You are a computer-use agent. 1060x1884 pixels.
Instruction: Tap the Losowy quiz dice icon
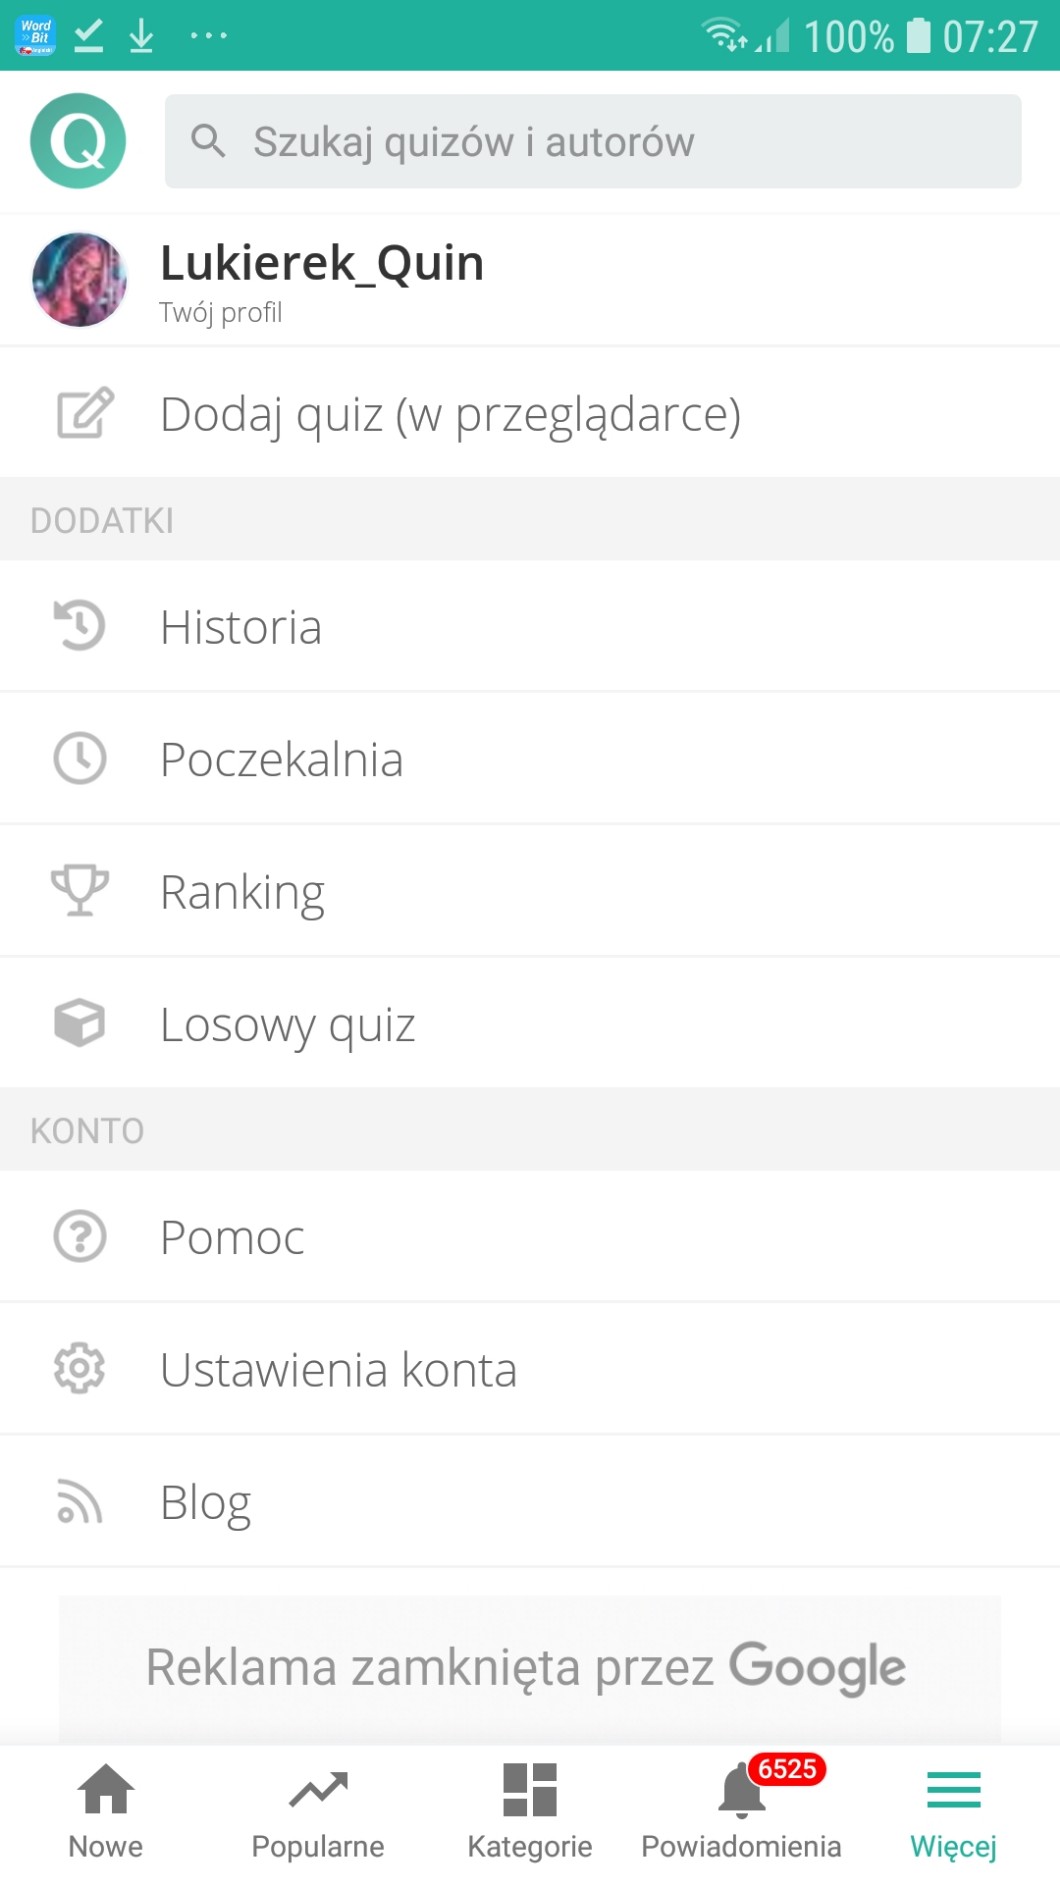pyautogui.click(x=79, y=1023)
